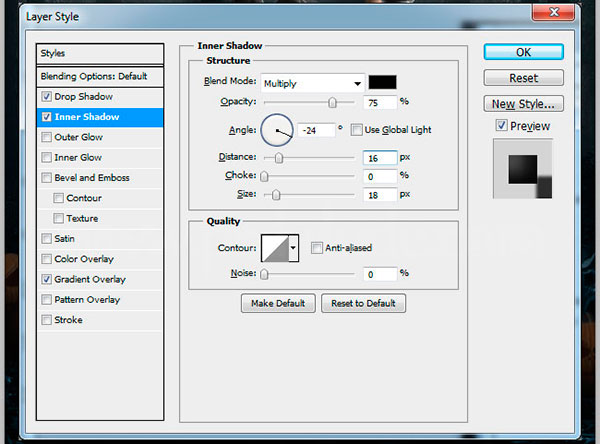
Task: Open the Contour picker dropdown arrow
Action: [293, 248]
